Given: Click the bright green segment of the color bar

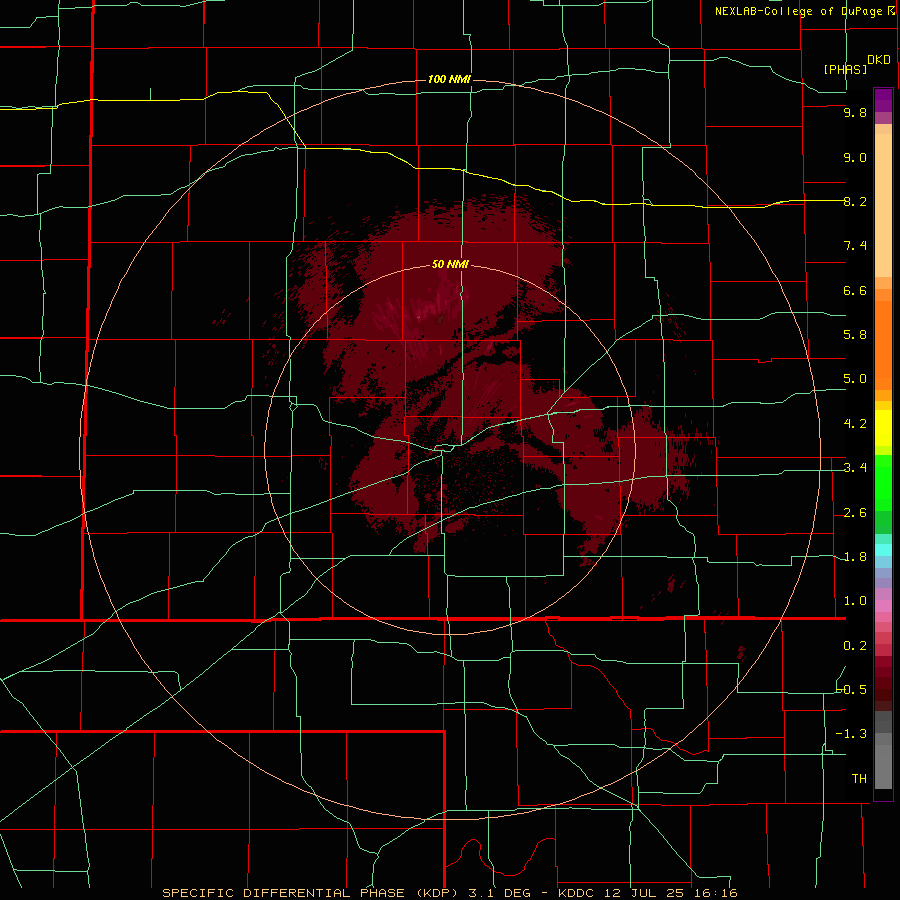Looking at the screenshot, I should pyautogui.click(x=883, y=482).
